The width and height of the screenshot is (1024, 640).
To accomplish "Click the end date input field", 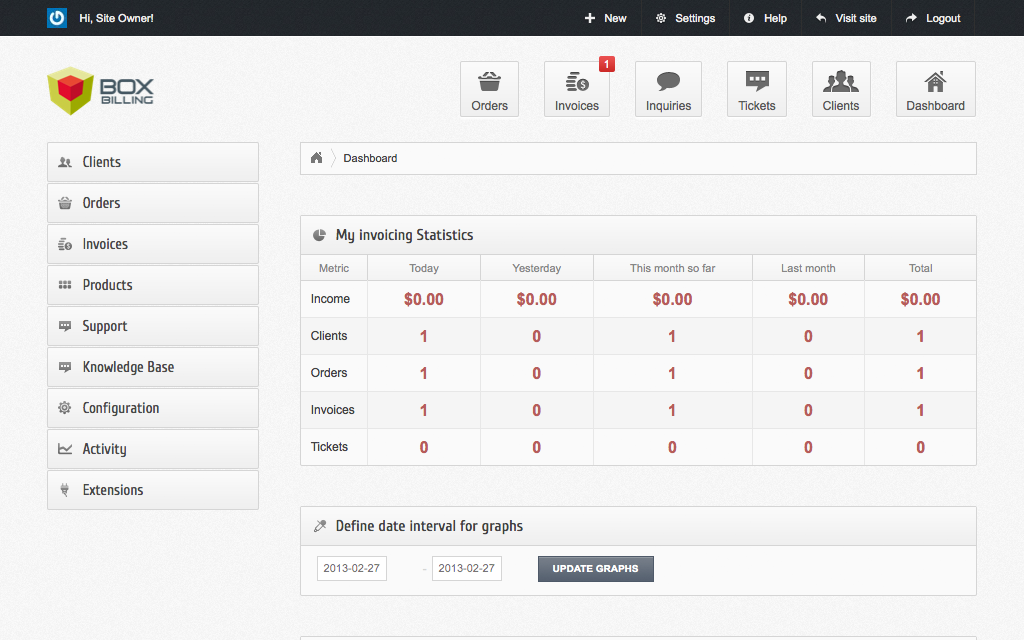I will (467, 568).
